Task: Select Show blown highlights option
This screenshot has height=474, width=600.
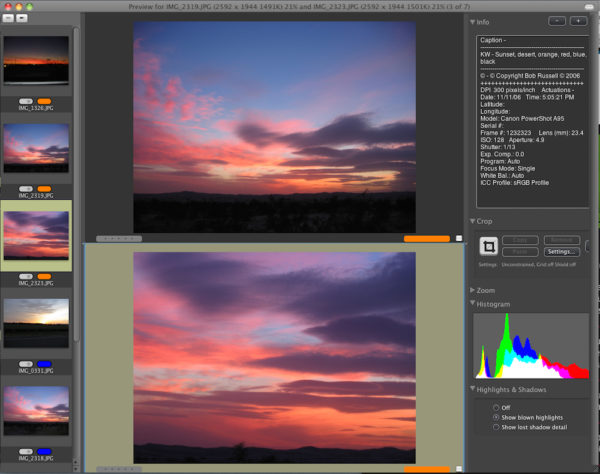Action: pos(495,417)
